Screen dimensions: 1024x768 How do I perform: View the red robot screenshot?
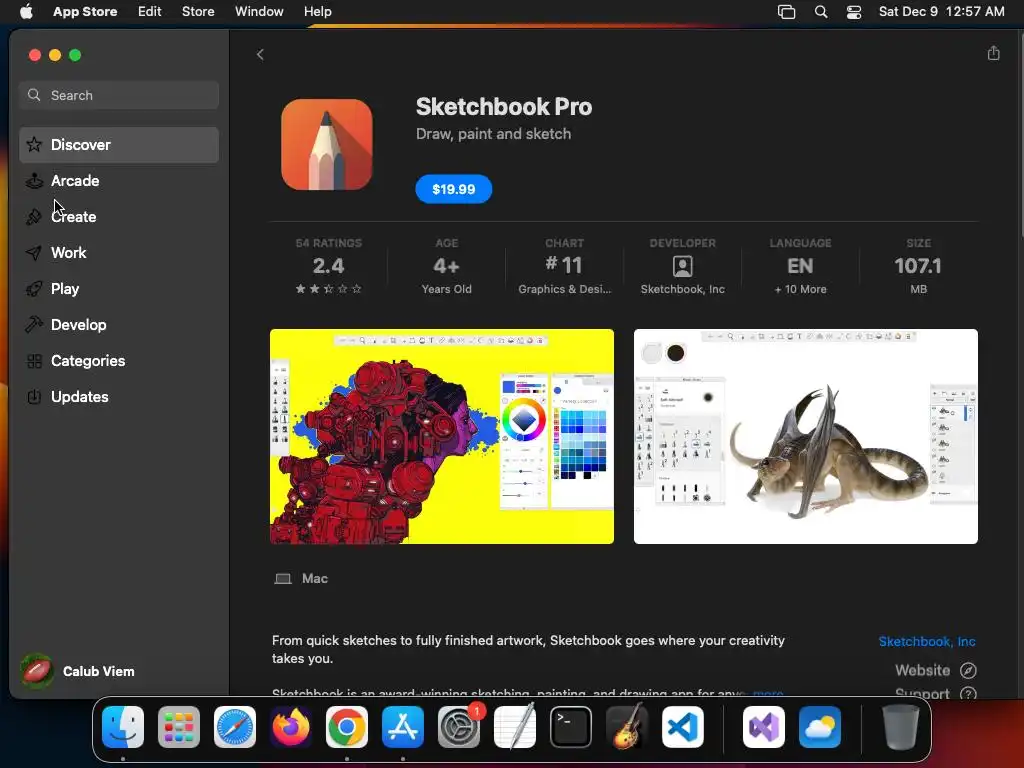pyautogui.click(x=441, y=436)
